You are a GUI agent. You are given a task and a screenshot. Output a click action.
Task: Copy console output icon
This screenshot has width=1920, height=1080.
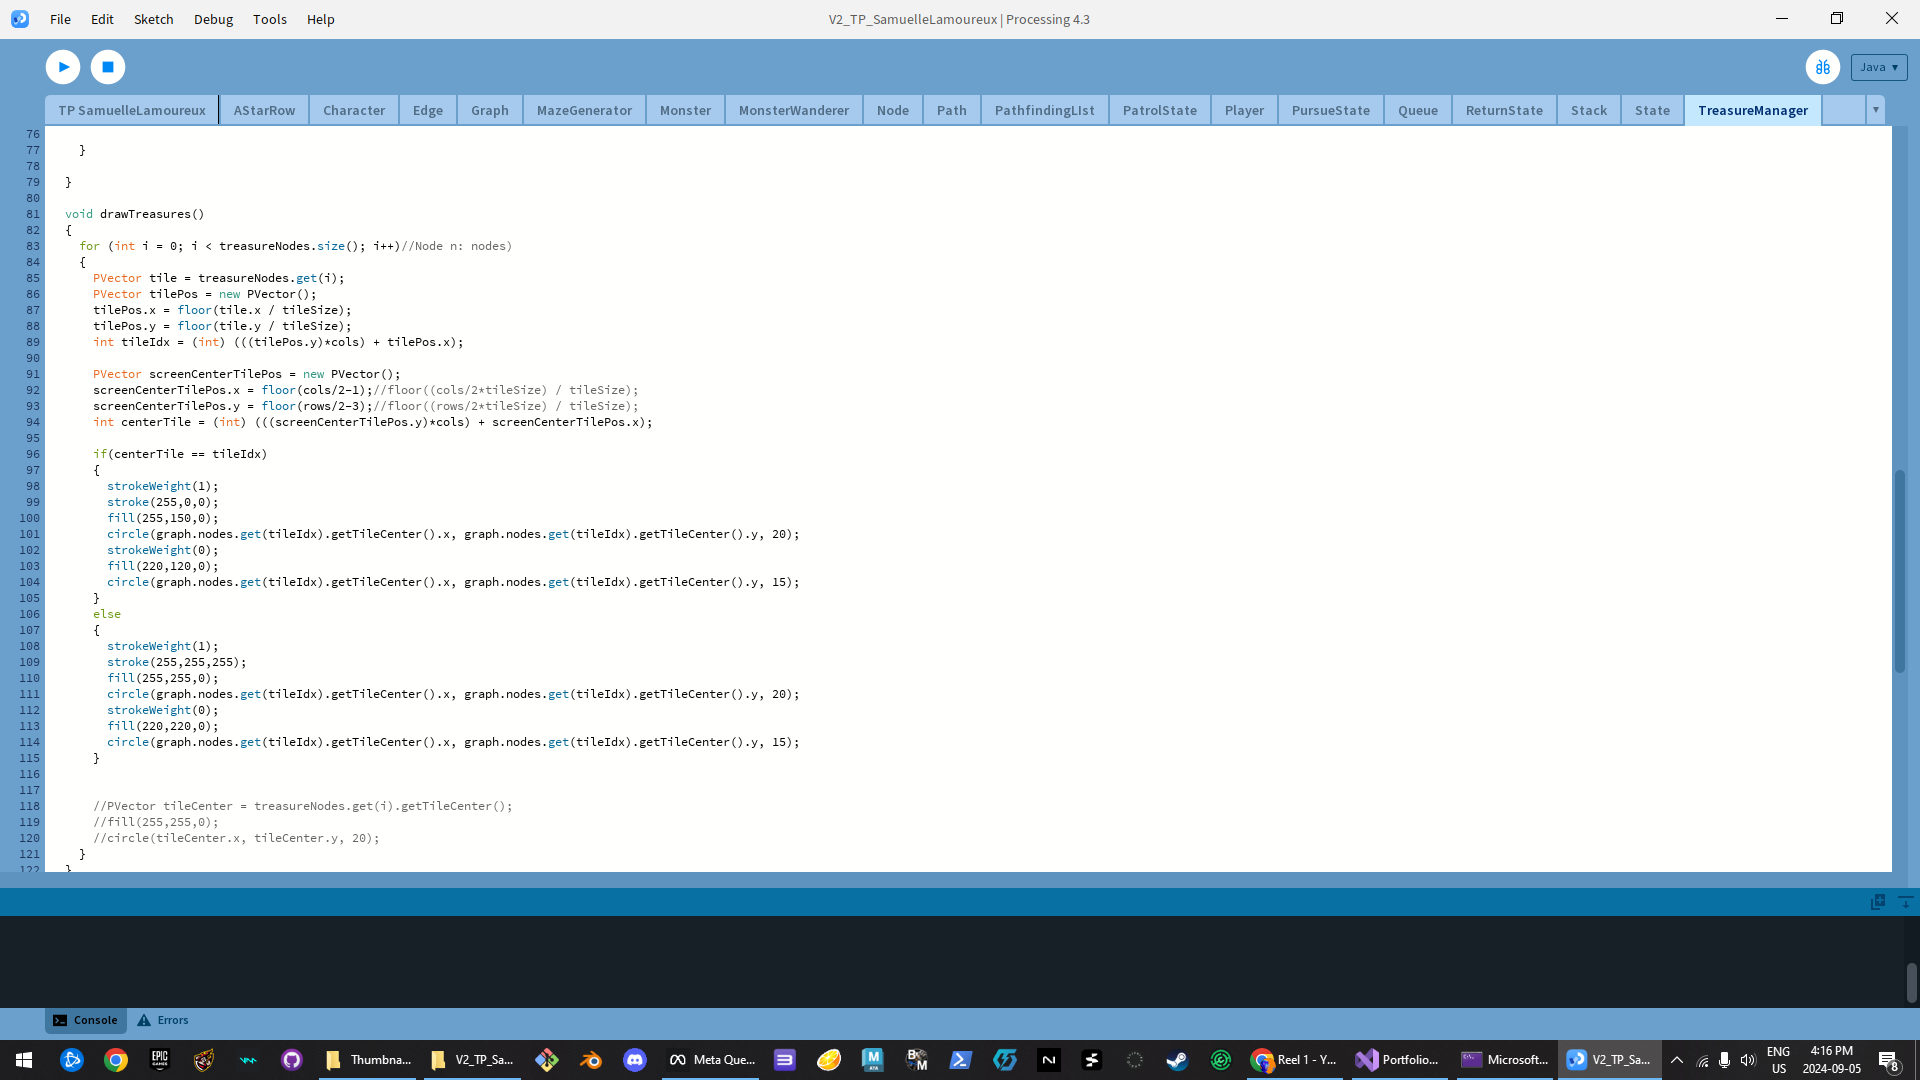(x=1877, y=902)
